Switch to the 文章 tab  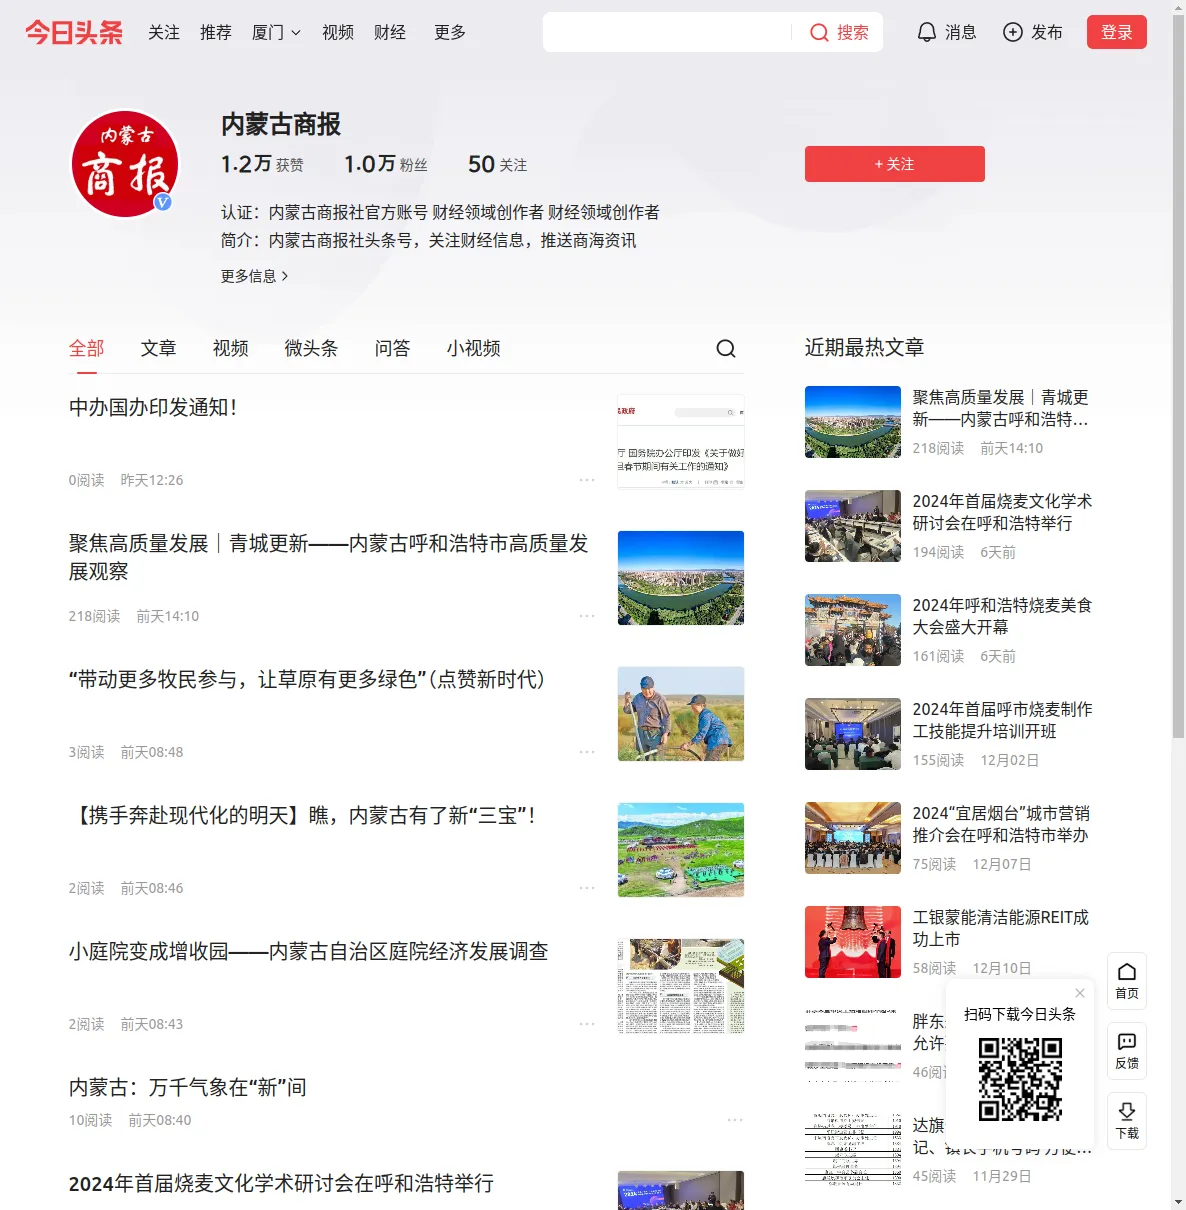pos(159,348)
